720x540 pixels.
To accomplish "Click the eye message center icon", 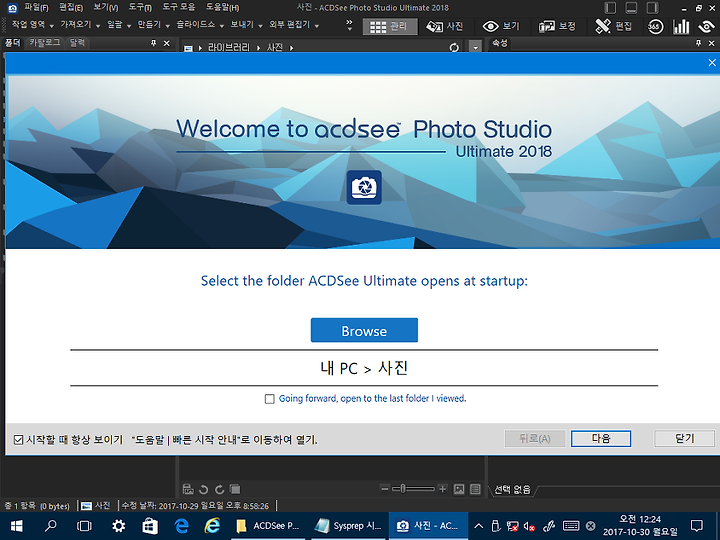I will 706,27.
